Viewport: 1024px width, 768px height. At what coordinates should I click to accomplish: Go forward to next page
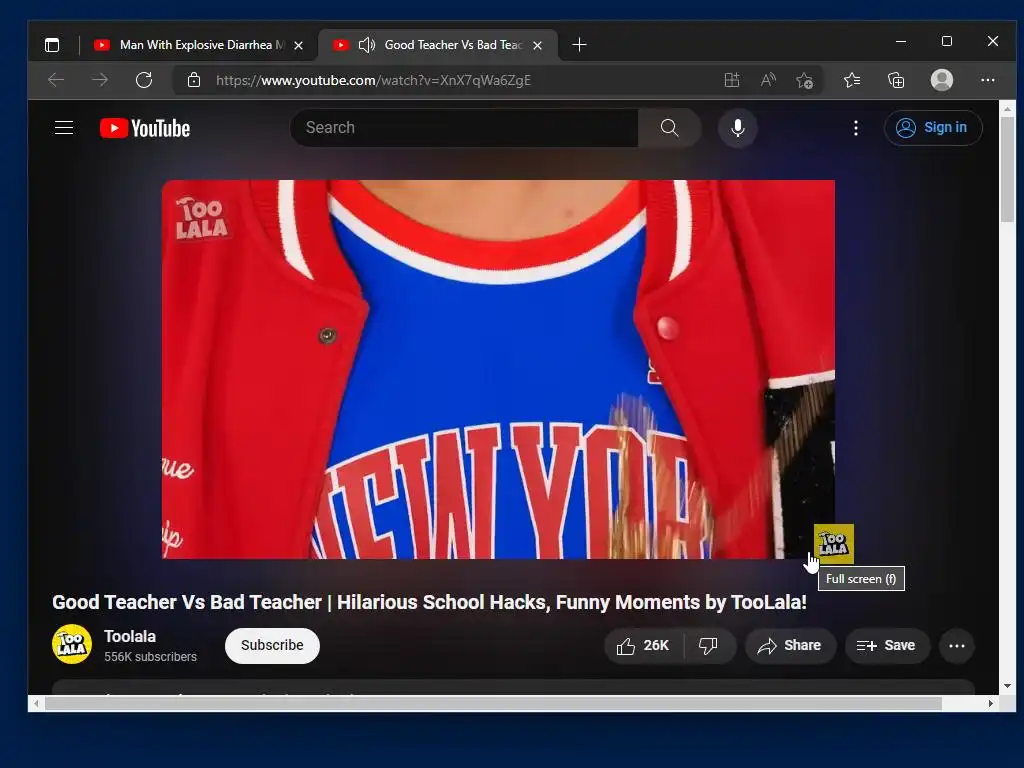click(100, 80)
